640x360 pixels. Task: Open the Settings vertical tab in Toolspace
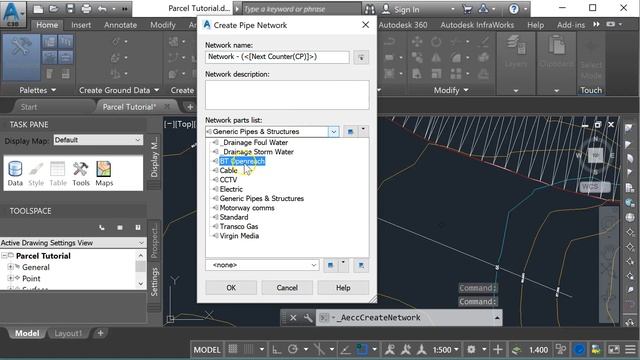[x=154, y=282]
